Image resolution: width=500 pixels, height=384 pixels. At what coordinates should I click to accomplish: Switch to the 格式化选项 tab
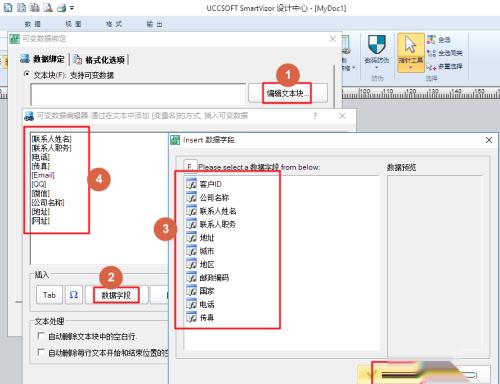coord(100,60)
